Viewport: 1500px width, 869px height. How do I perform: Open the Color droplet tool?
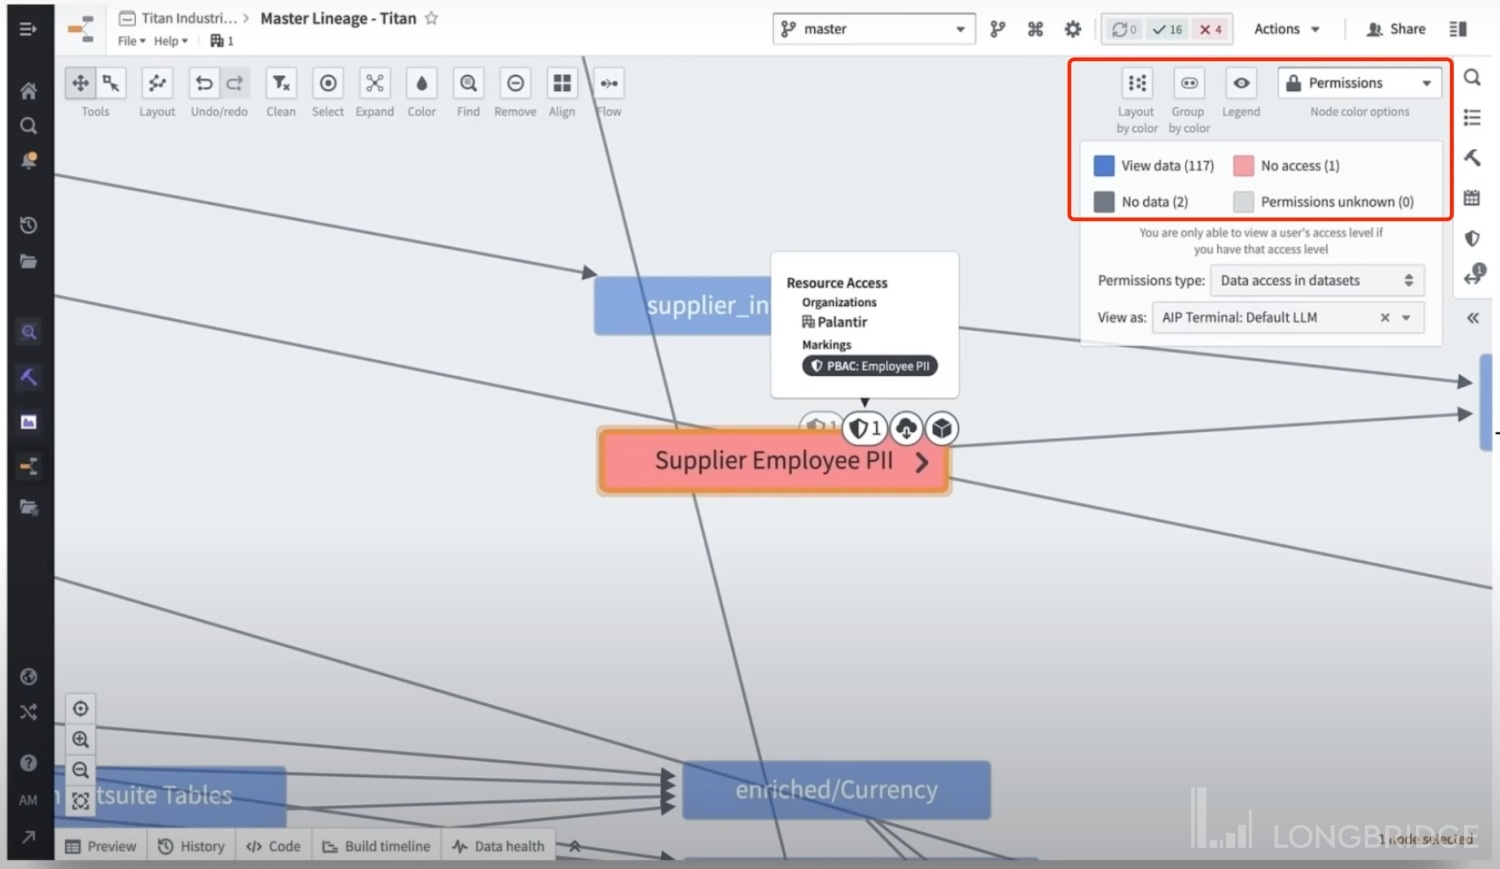point(421,83)
